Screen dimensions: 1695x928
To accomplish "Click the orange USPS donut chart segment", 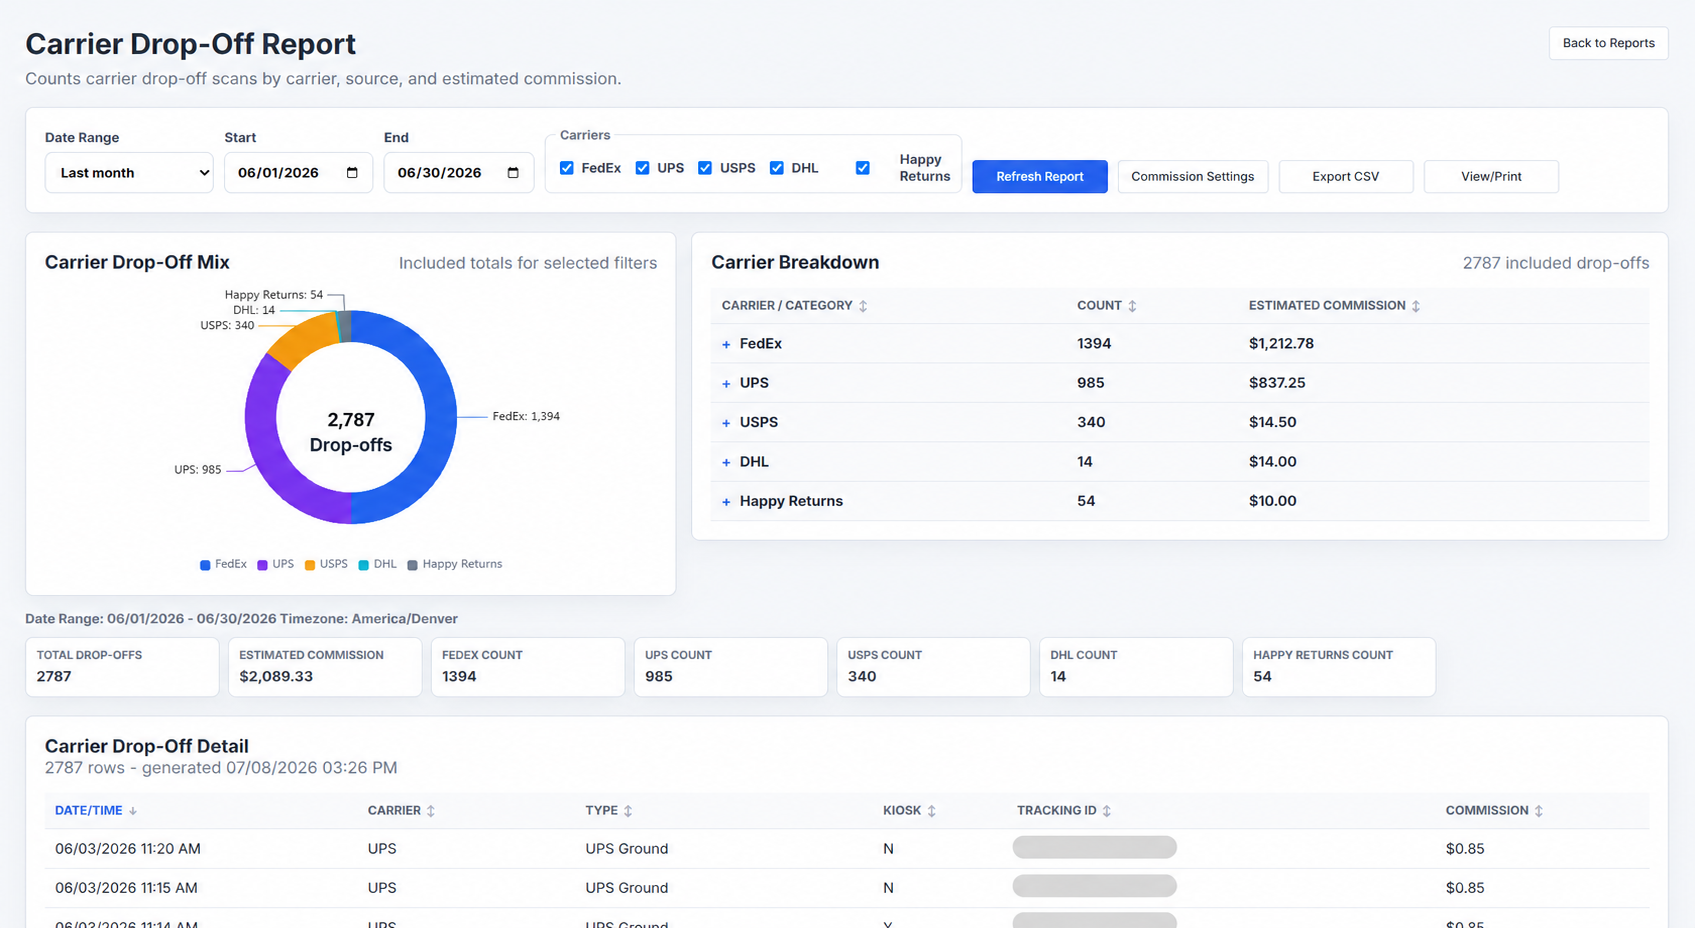I will 303,340.
